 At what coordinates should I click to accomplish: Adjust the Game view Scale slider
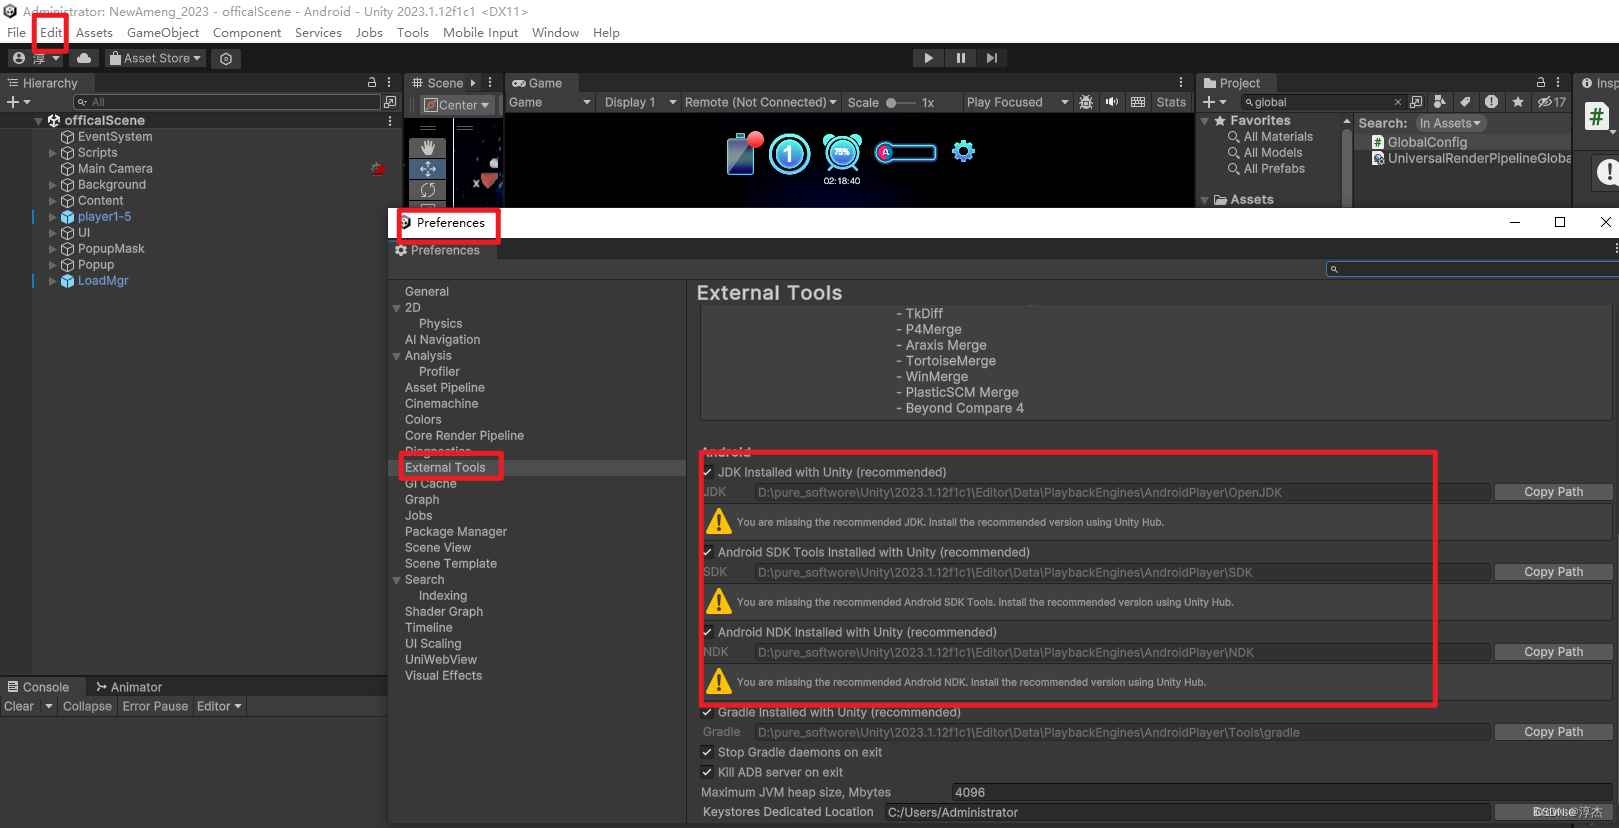900,102
